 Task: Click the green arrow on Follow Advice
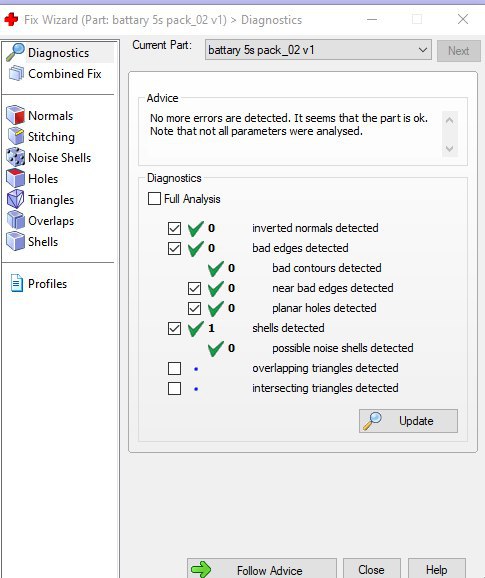pyautogui.click(x=201, y=570)
